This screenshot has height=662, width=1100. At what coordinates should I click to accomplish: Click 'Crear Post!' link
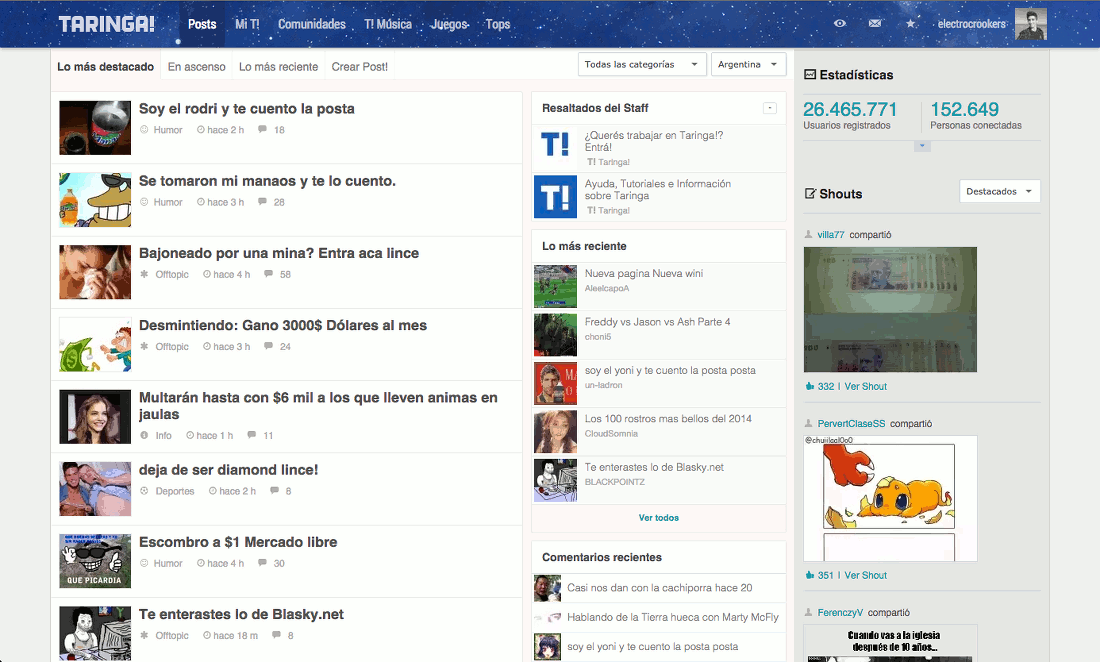point(359,67)
